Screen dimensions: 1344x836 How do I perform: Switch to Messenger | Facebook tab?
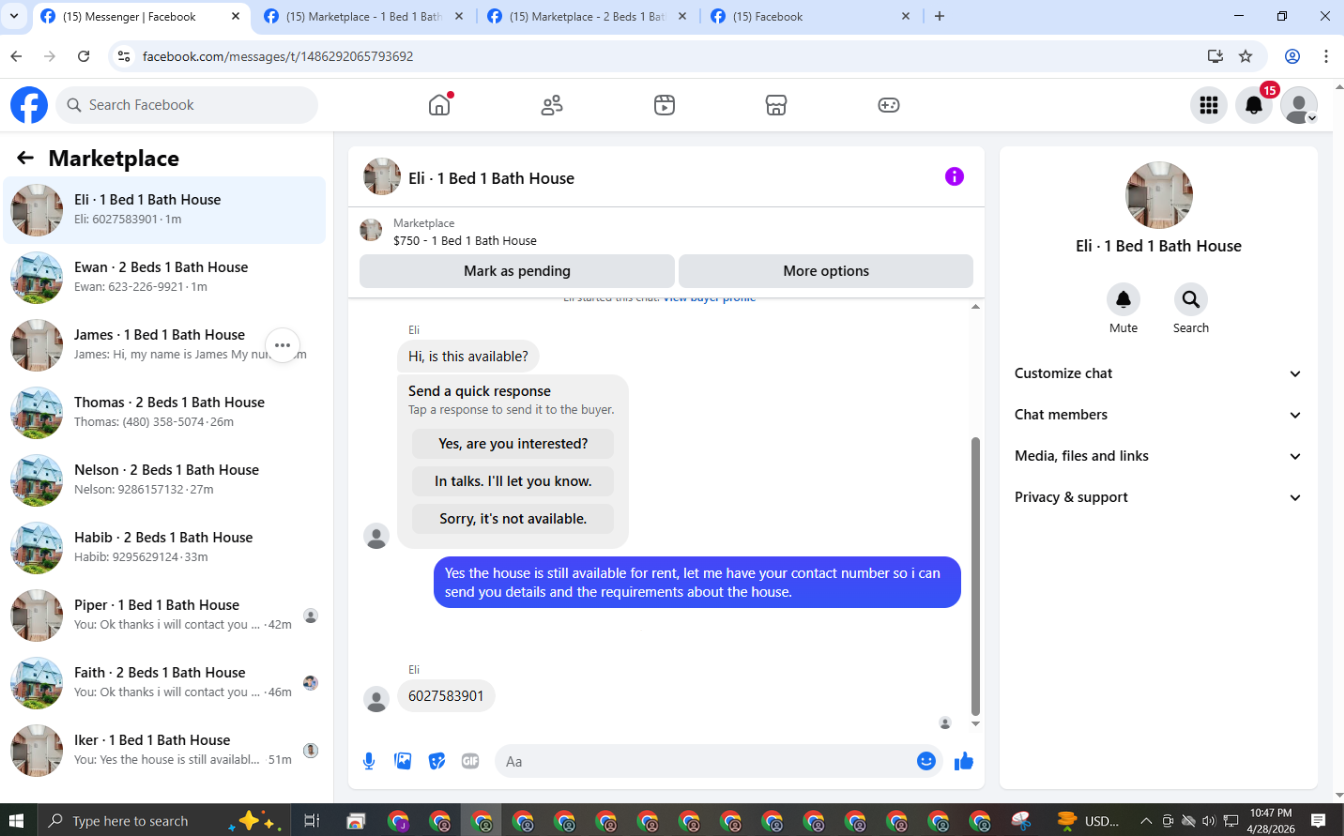140,17
